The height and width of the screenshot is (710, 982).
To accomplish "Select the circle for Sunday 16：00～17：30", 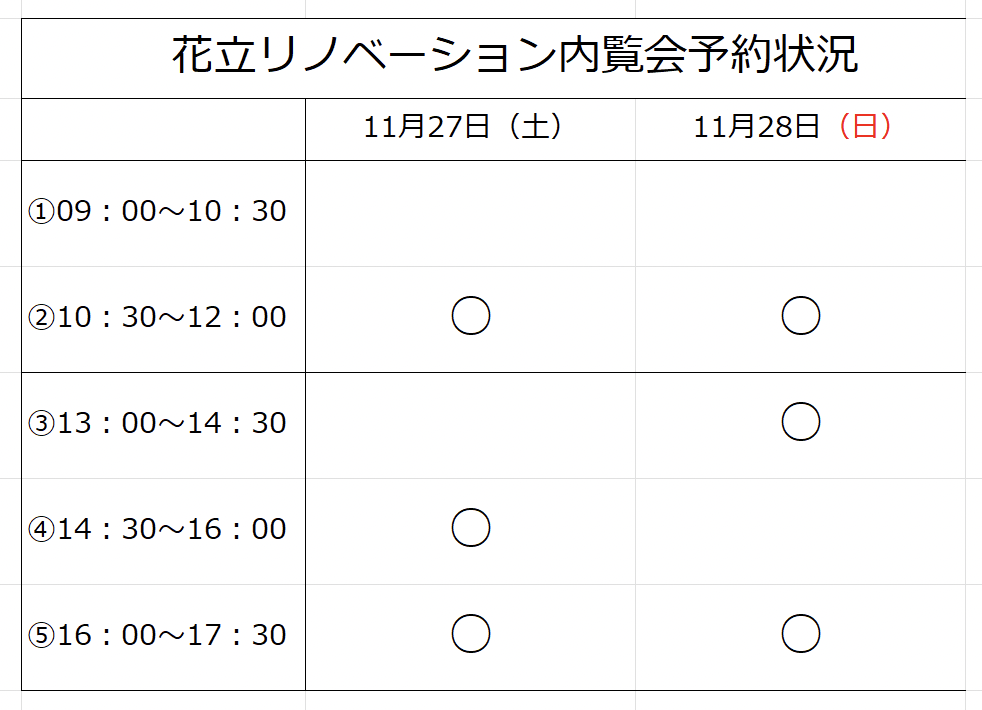I will (x=801, y=634).
